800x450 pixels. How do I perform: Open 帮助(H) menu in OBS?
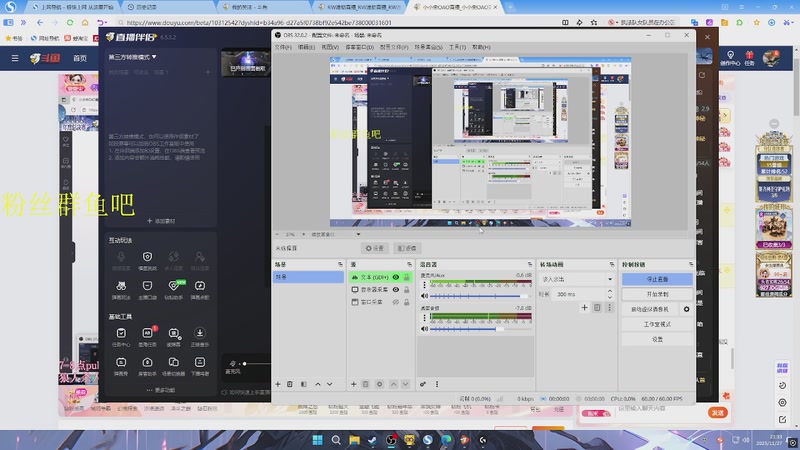(481, 47)
